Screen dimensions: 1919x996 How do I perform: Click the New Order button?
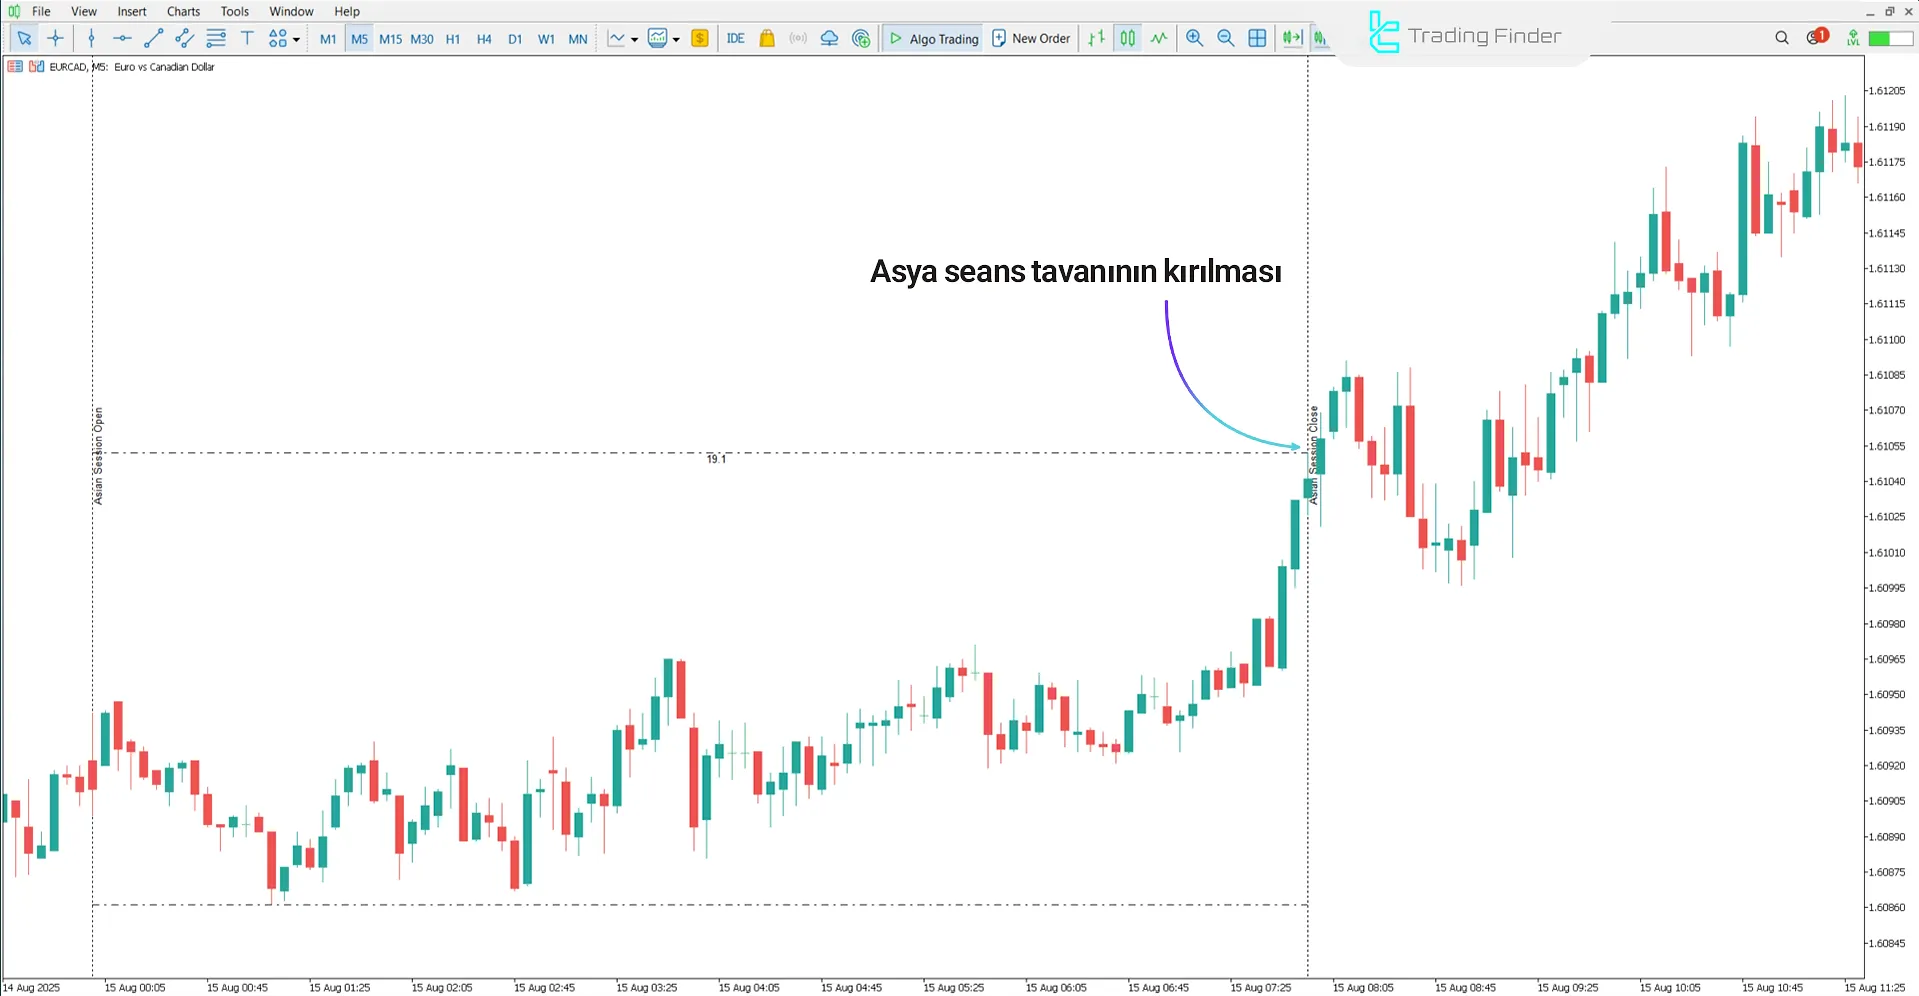point(1030,38)
